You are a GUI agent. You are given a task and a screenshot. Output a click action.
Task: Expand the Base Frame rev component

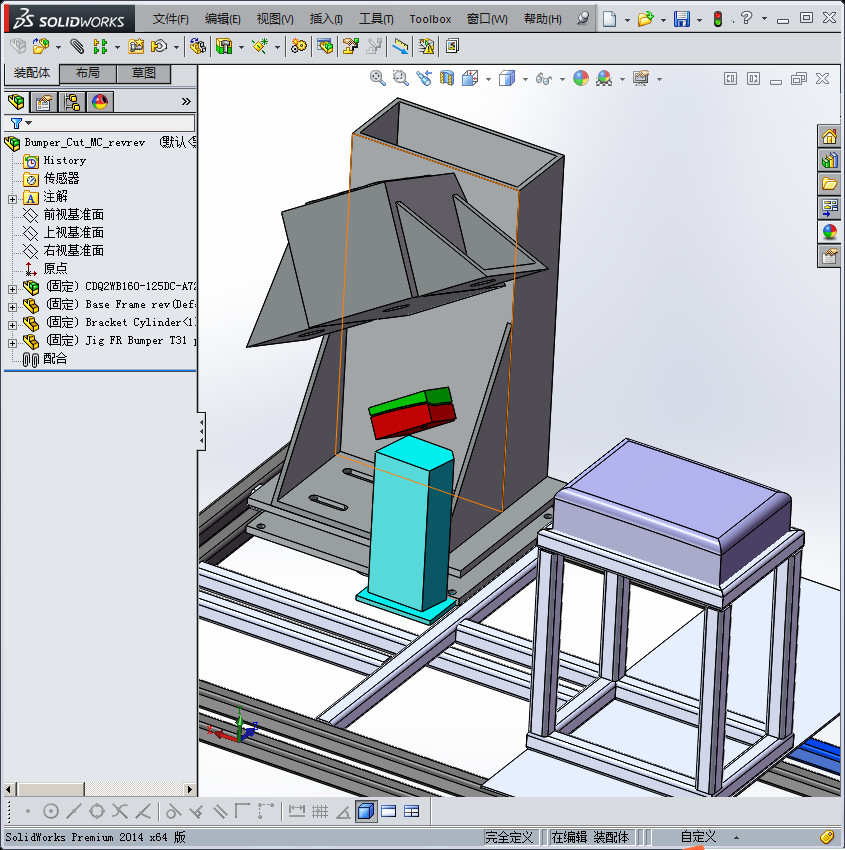click(12, 305)
